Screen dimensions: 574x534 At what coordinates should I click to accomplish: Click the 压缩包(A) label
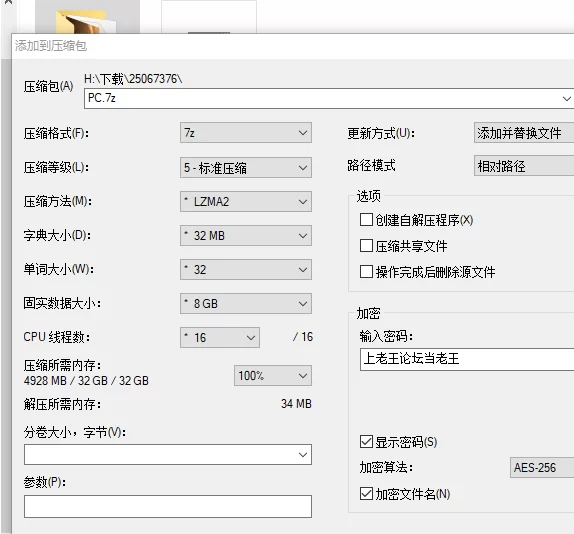tap(48, 87)
